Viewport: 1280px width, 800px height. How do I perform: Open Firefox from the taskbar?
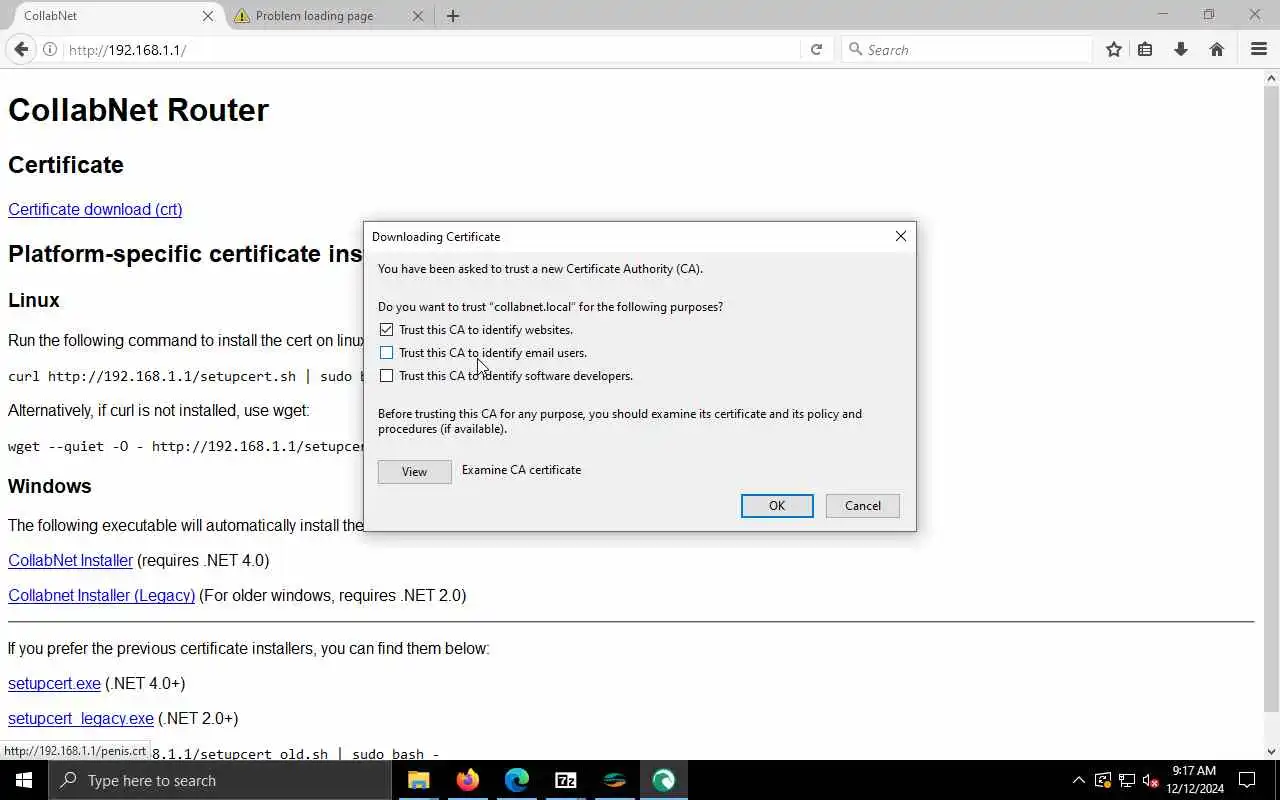coord(467,780)
